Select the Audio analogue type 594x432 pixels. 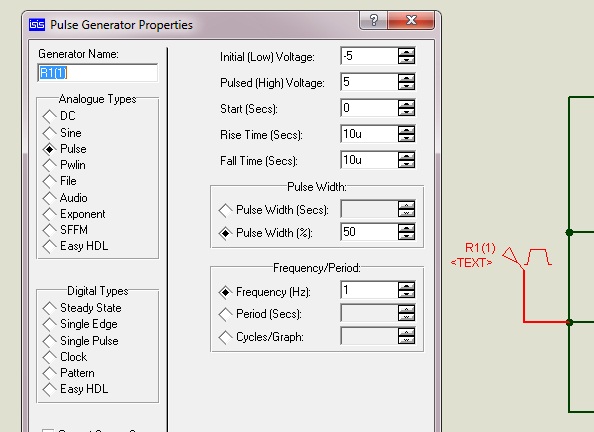[x=65, y=198]
